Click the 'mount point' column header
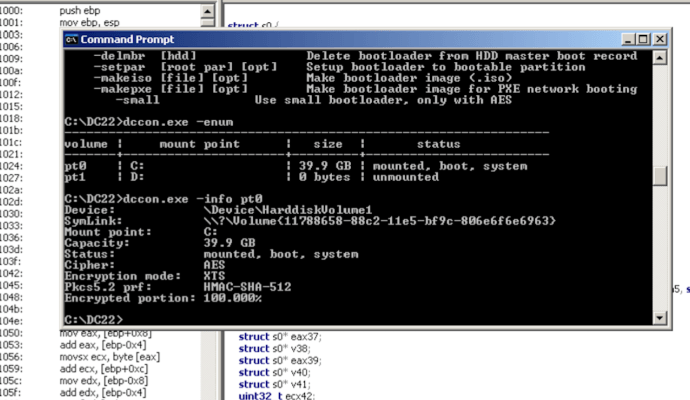Screen dimensions: 690x400 pos(199,144)
